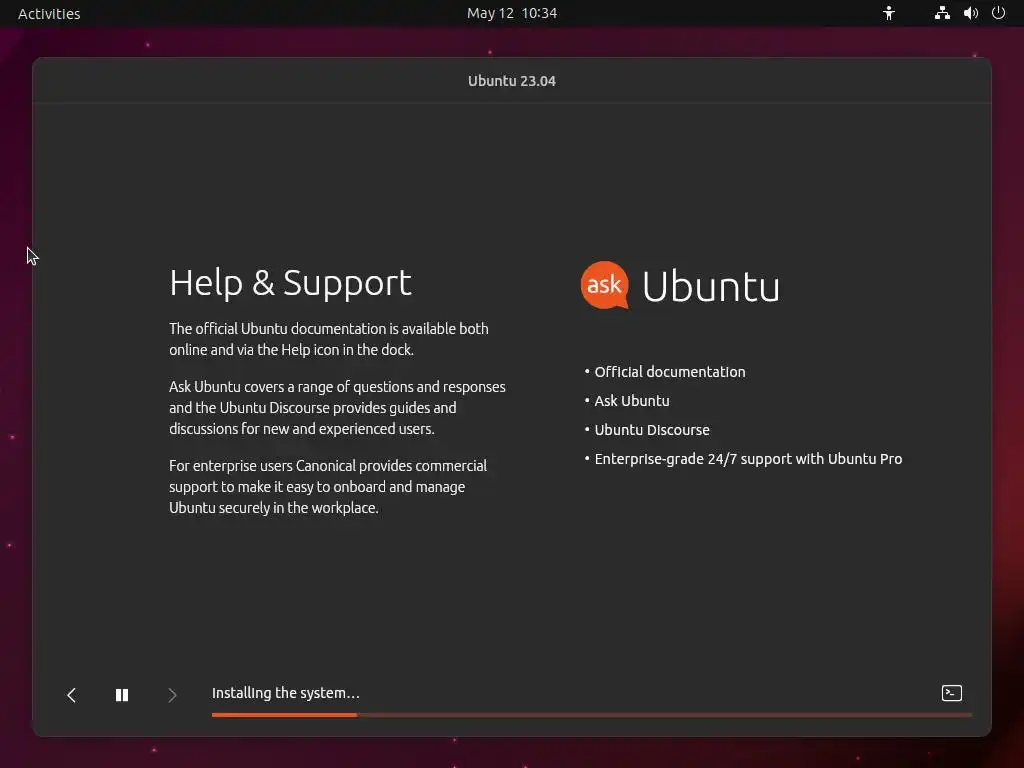This screenshot has width=1024, height=768.
Task: Click the Ask Ubuntu bullet item
Action: [627, 401]
